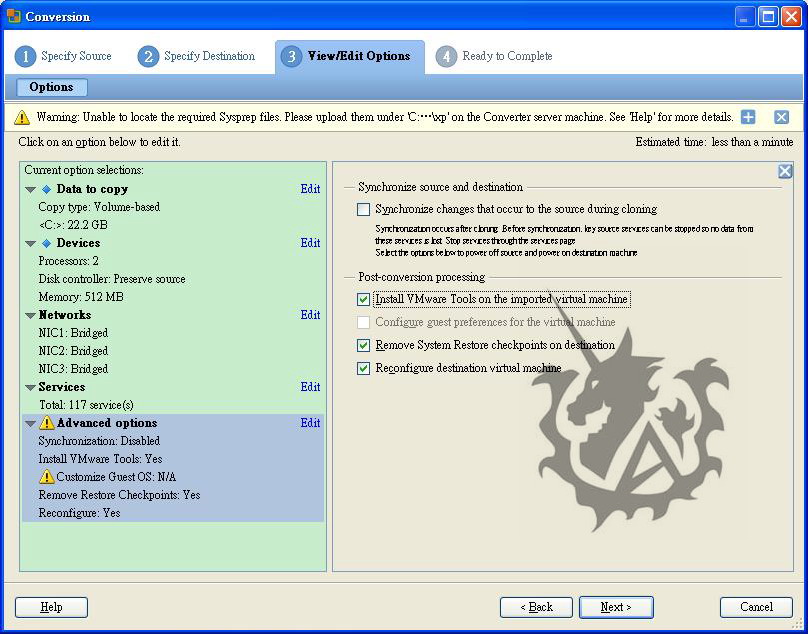Go back to the previous step
The image size is (808, 634).
coord(536,607)
